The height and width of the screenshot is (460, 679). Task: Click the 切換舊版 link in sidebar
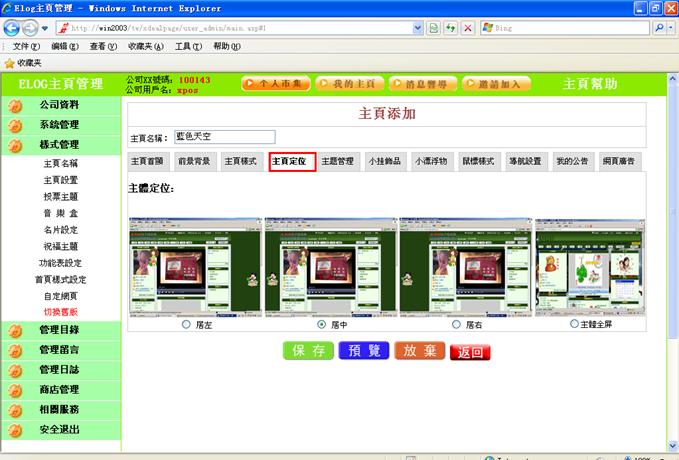(x=60, y=312)
